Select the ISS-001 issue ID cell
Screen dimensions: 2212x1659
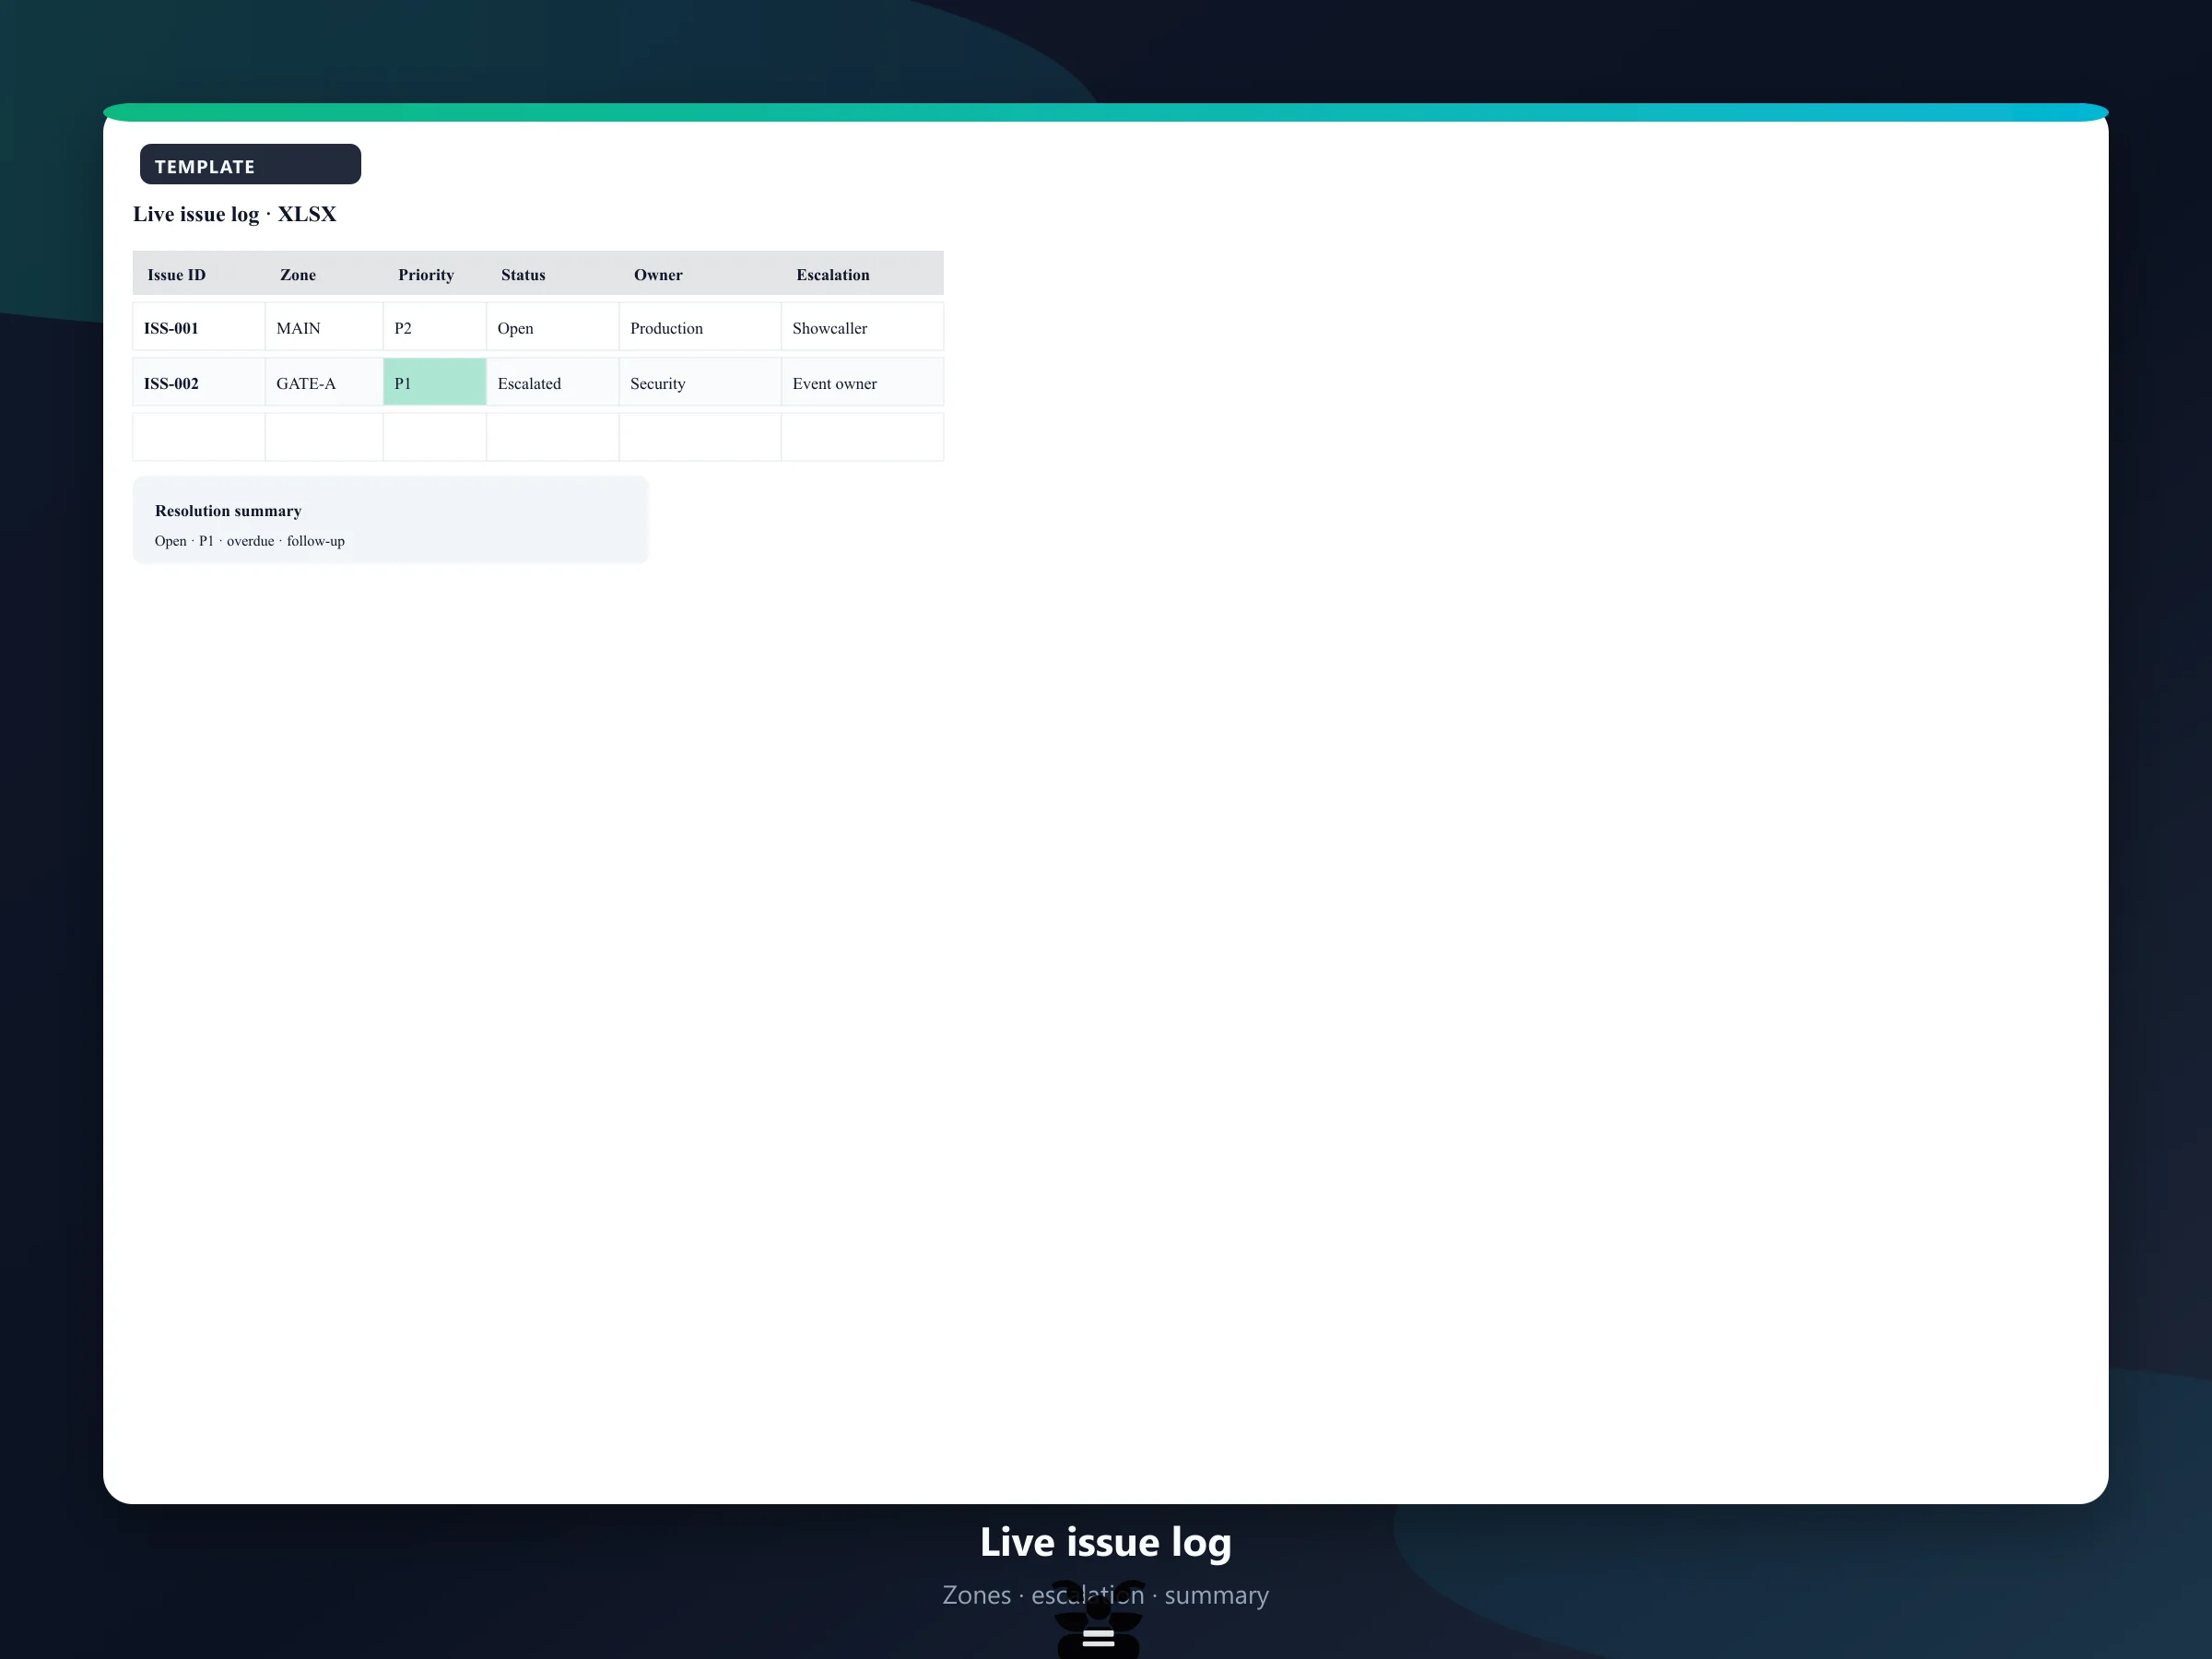pos(199,327)
